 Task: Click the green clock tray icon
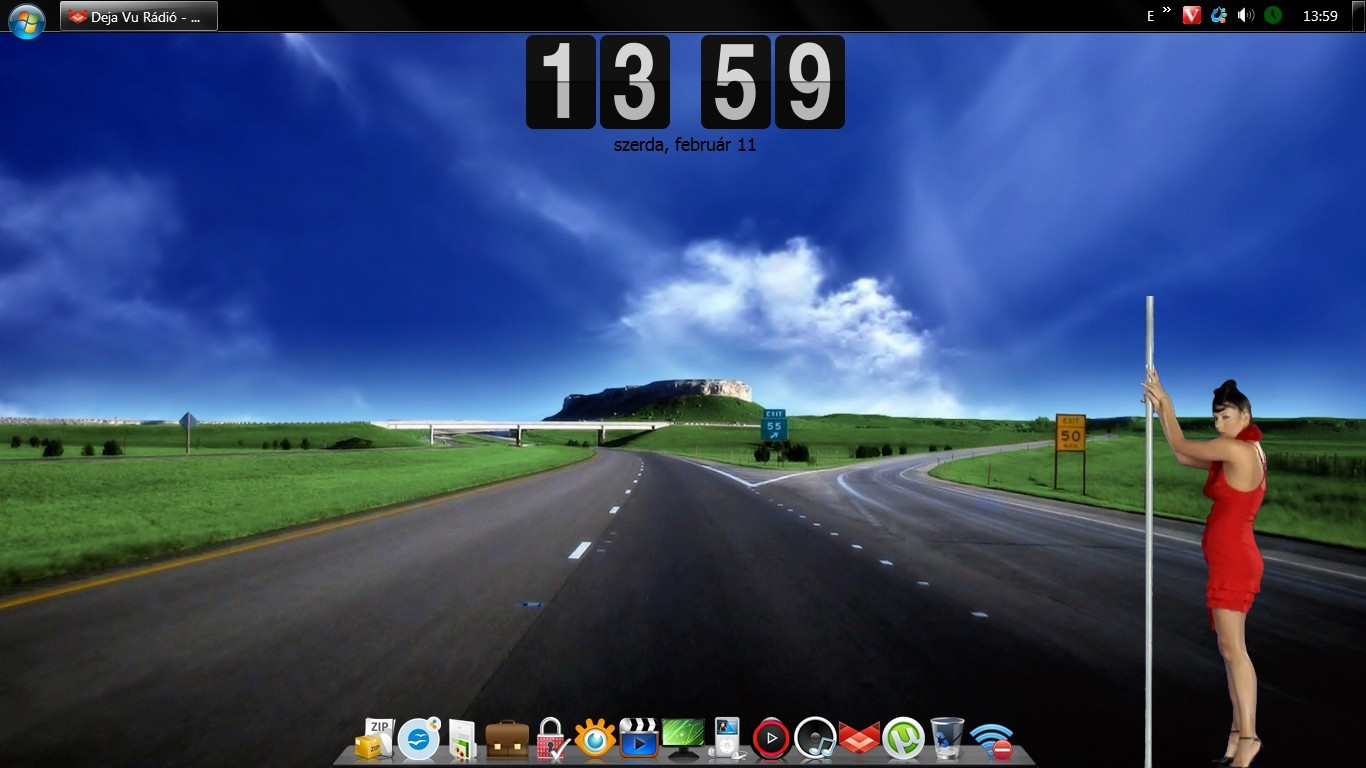tap(1272, 15)
